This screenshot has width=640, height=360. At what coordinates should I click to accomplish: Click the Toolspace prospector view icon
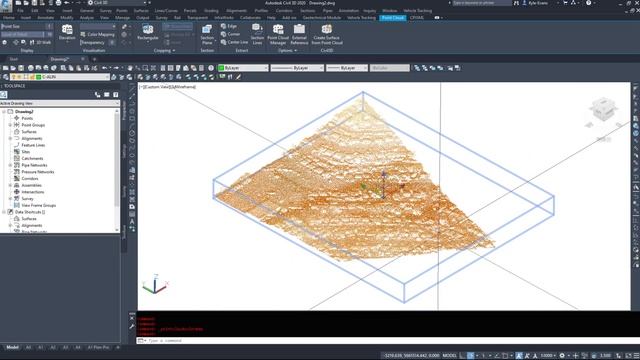tap(4, 95)
